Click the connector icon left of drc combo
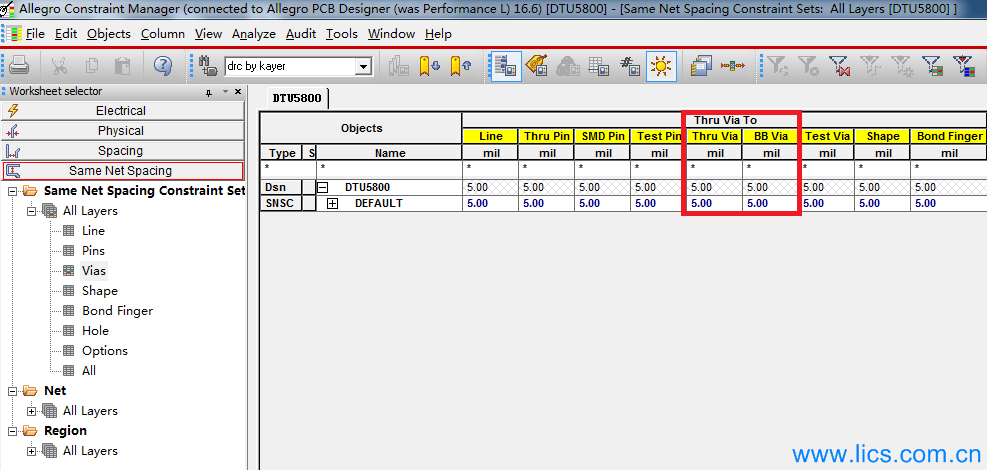This screenshot has height=470, width=987. point(208,65)
